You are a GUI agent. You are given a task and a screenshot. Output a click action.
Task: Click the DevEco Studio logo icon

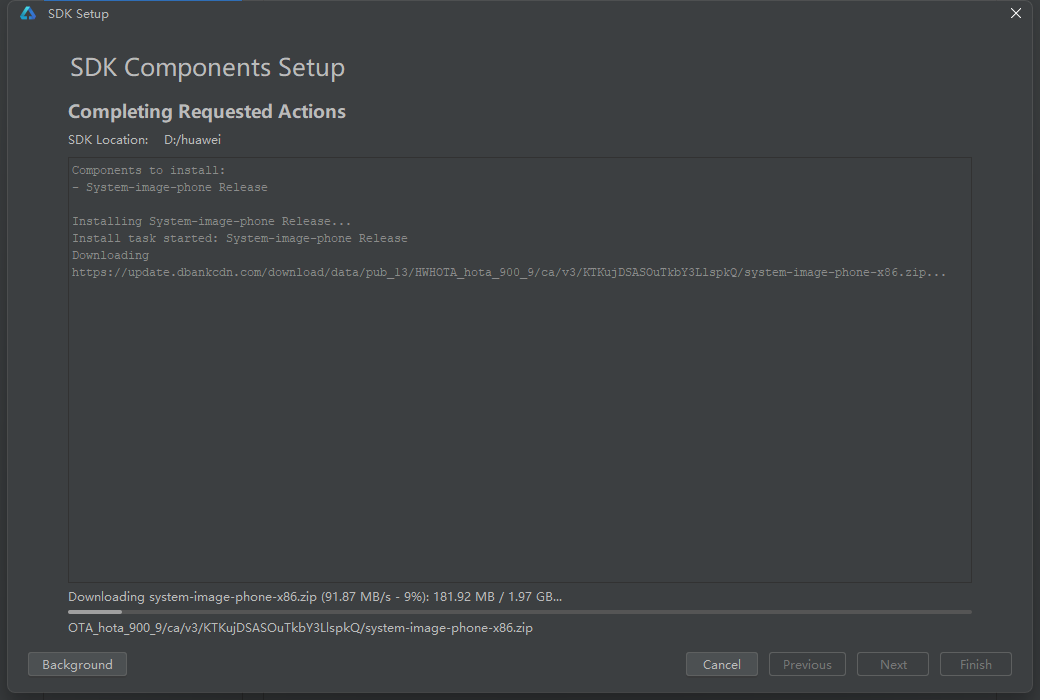28,13
